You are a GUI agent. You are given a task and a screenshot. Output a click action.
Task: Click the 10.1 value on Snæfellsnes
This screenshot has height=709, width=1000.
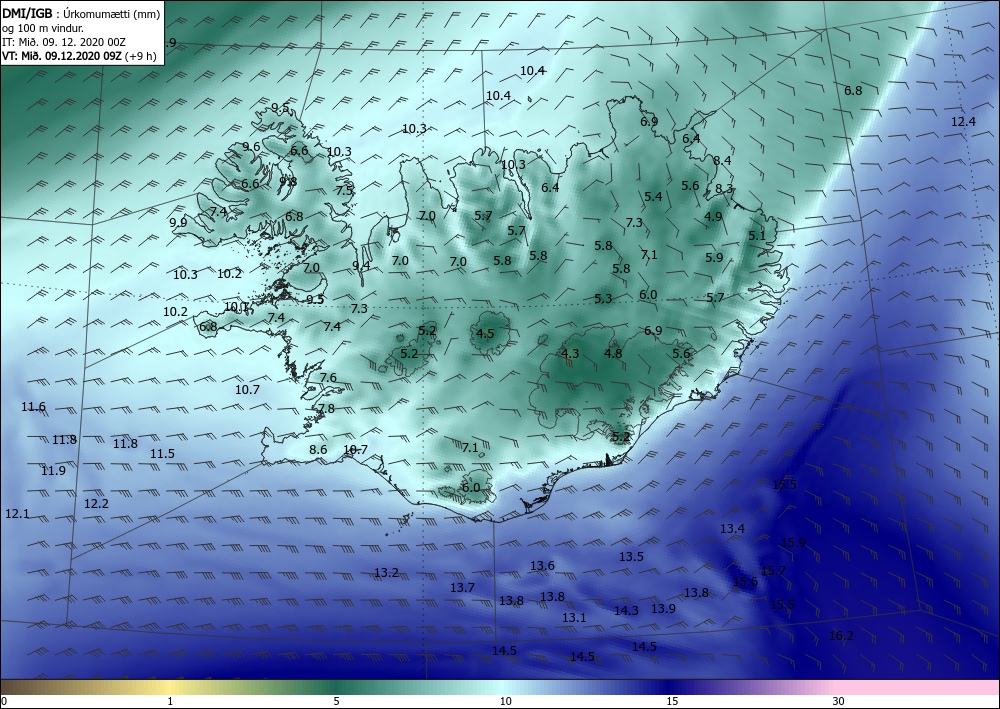(x=236, y=307)
